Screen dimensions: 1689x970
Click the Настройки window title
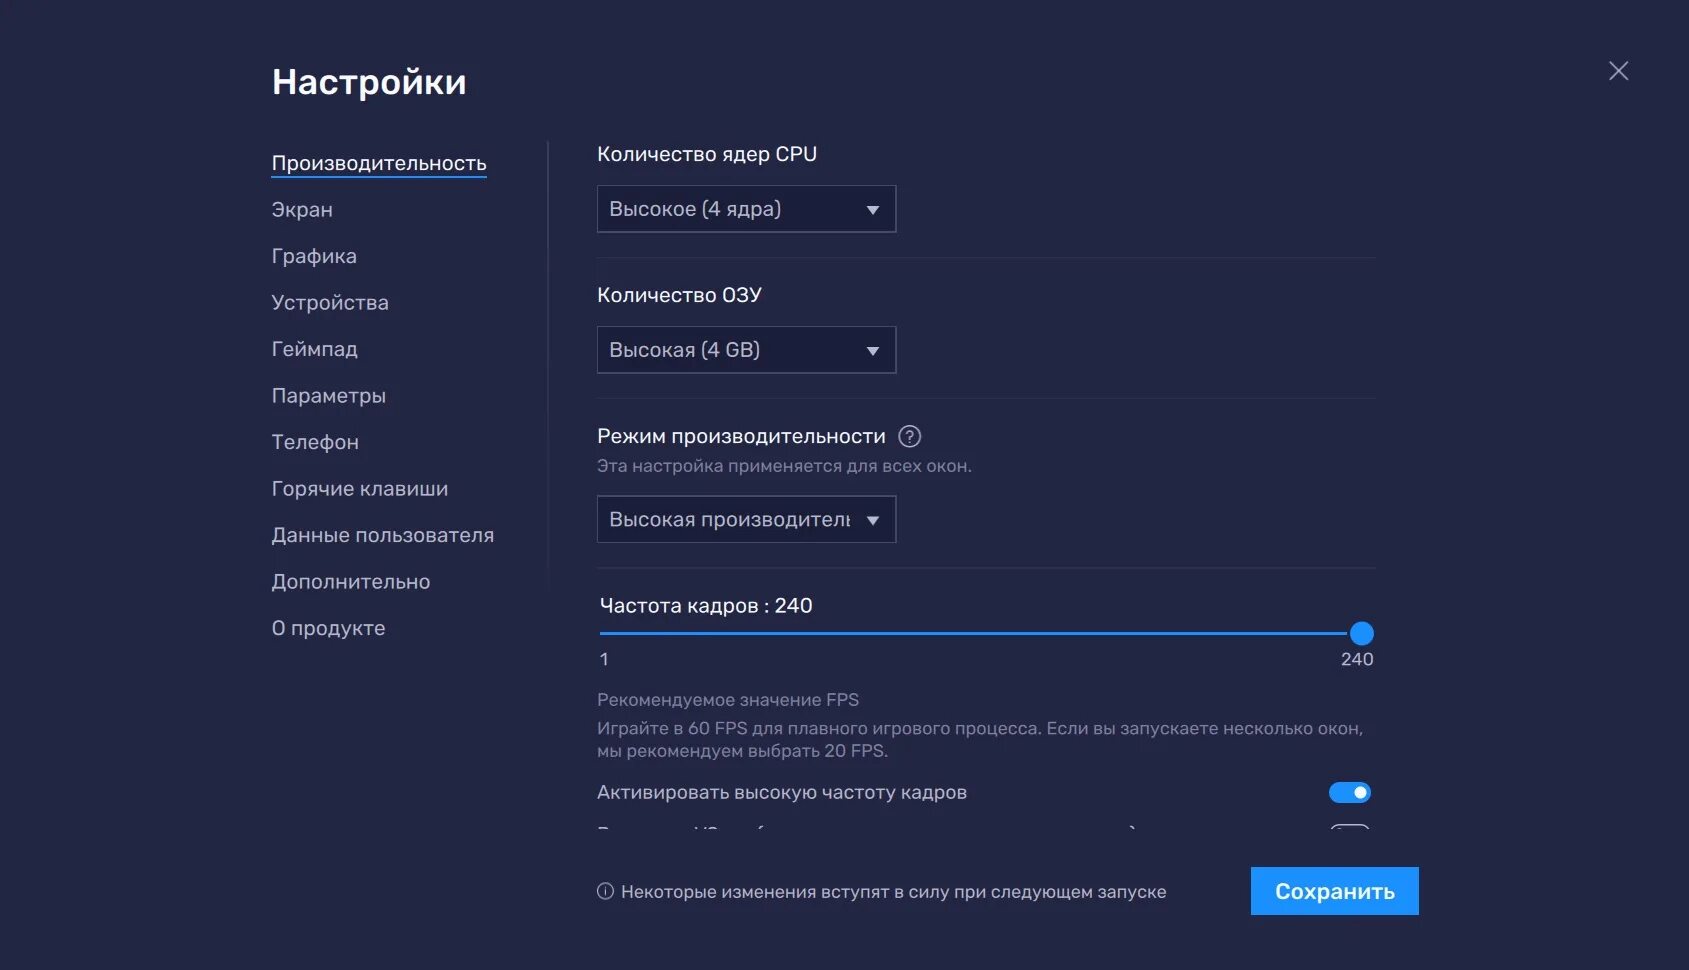coord(369,82)
